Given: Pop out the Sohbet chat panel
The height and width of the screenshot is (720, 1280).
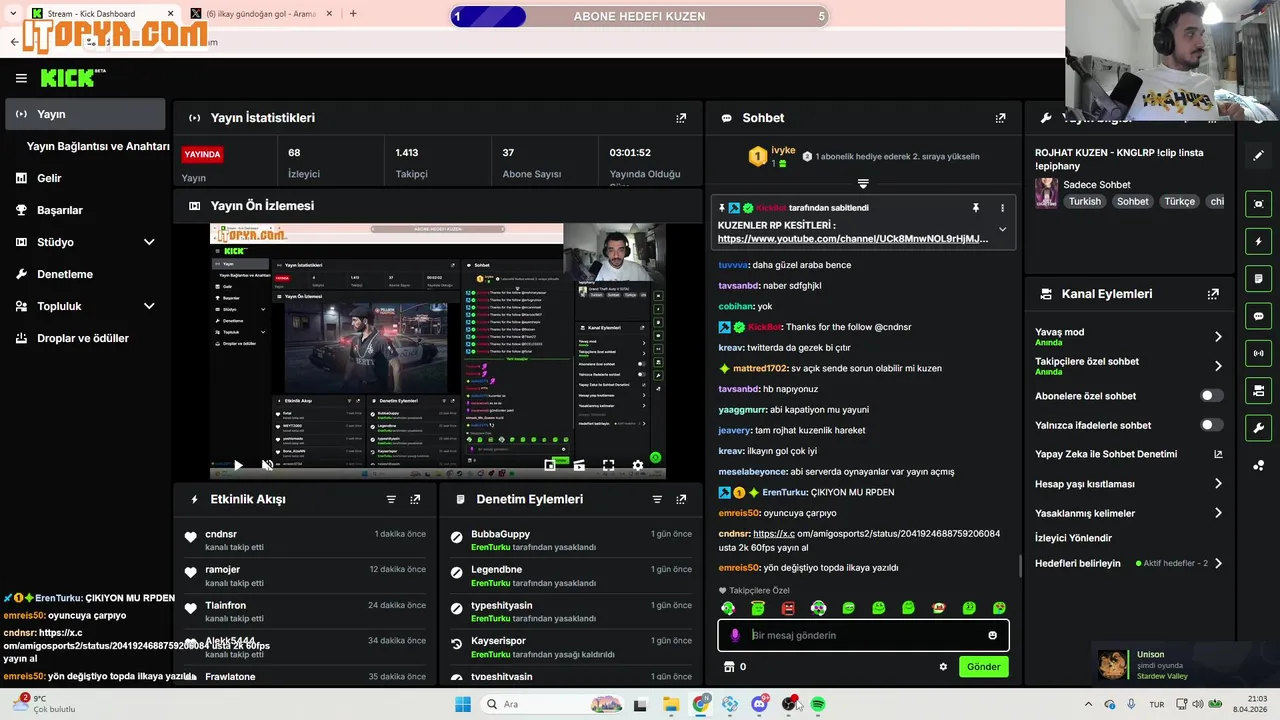Looking at the screenshot, I should (1000, 118).
